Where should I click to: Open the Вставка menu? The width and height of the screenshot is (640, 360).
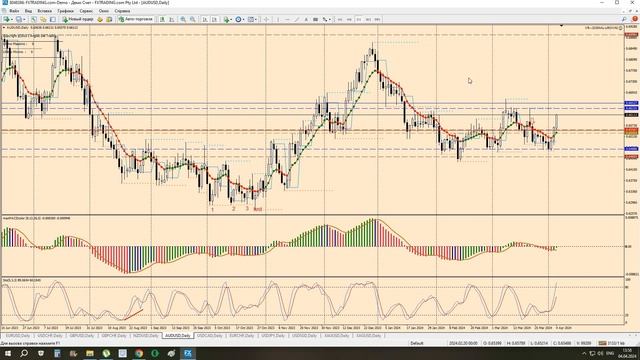pyautogui.click(x=44, y=11)
